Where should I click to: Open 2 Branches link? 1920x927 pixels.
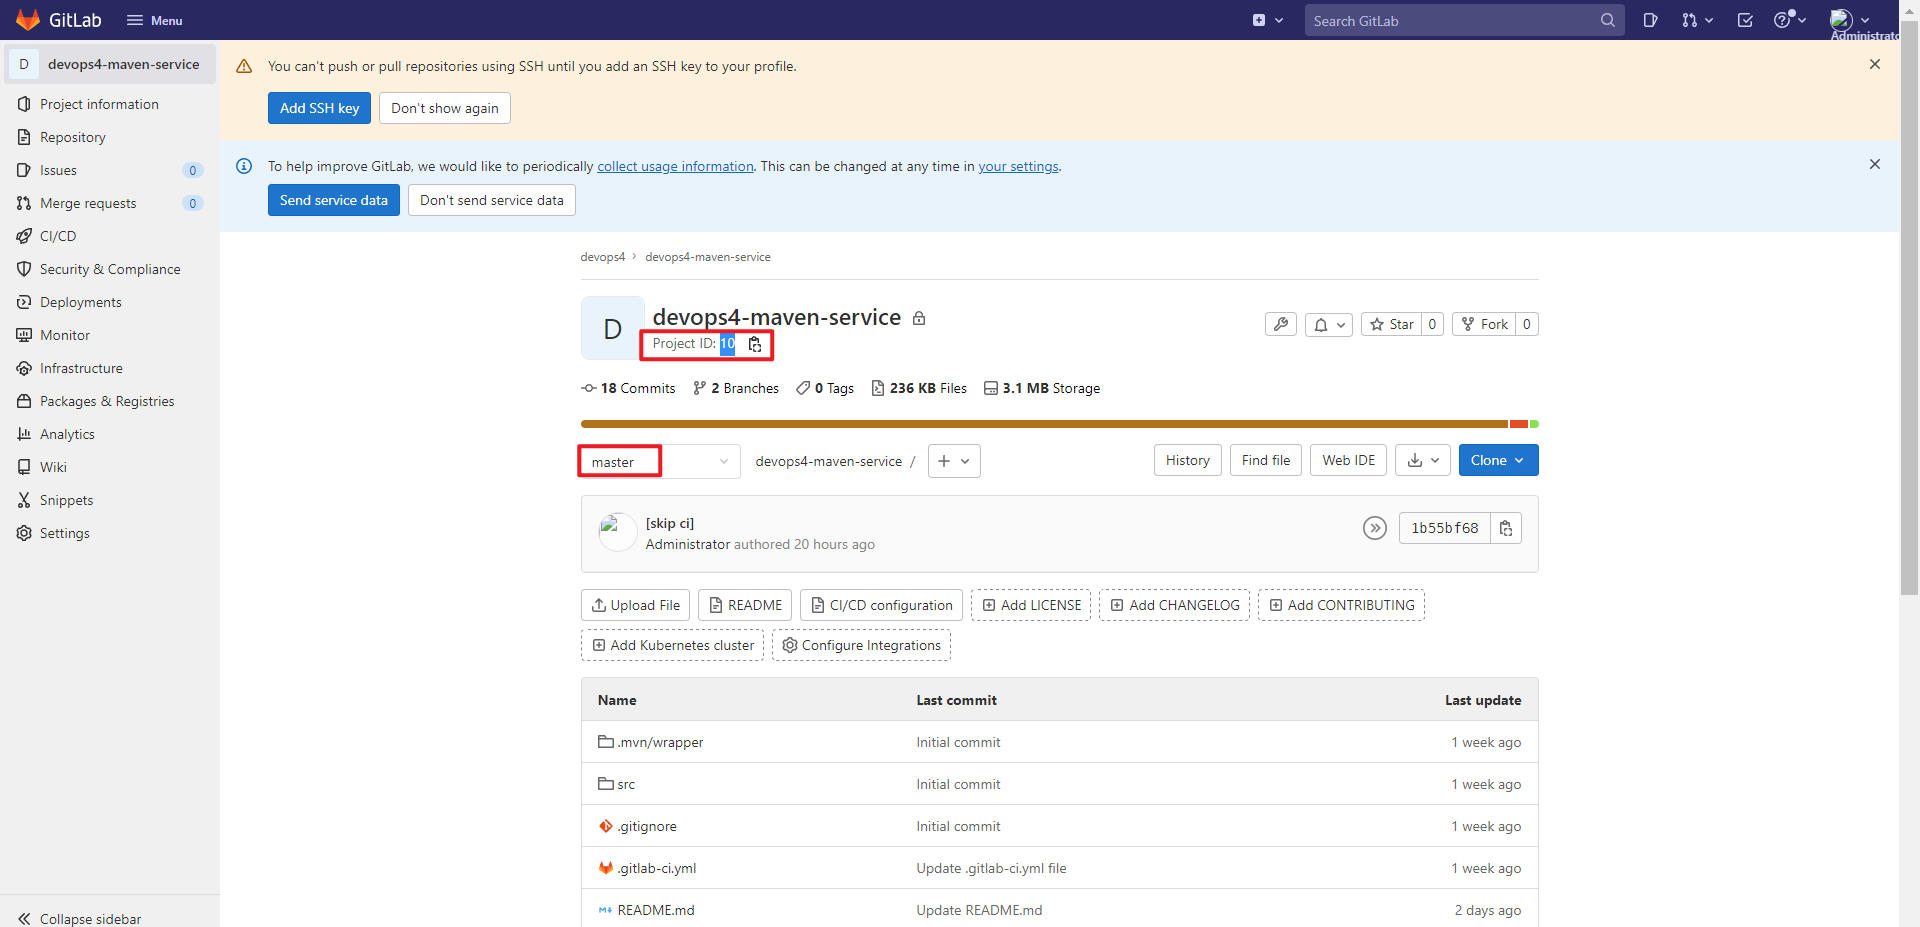736,388
